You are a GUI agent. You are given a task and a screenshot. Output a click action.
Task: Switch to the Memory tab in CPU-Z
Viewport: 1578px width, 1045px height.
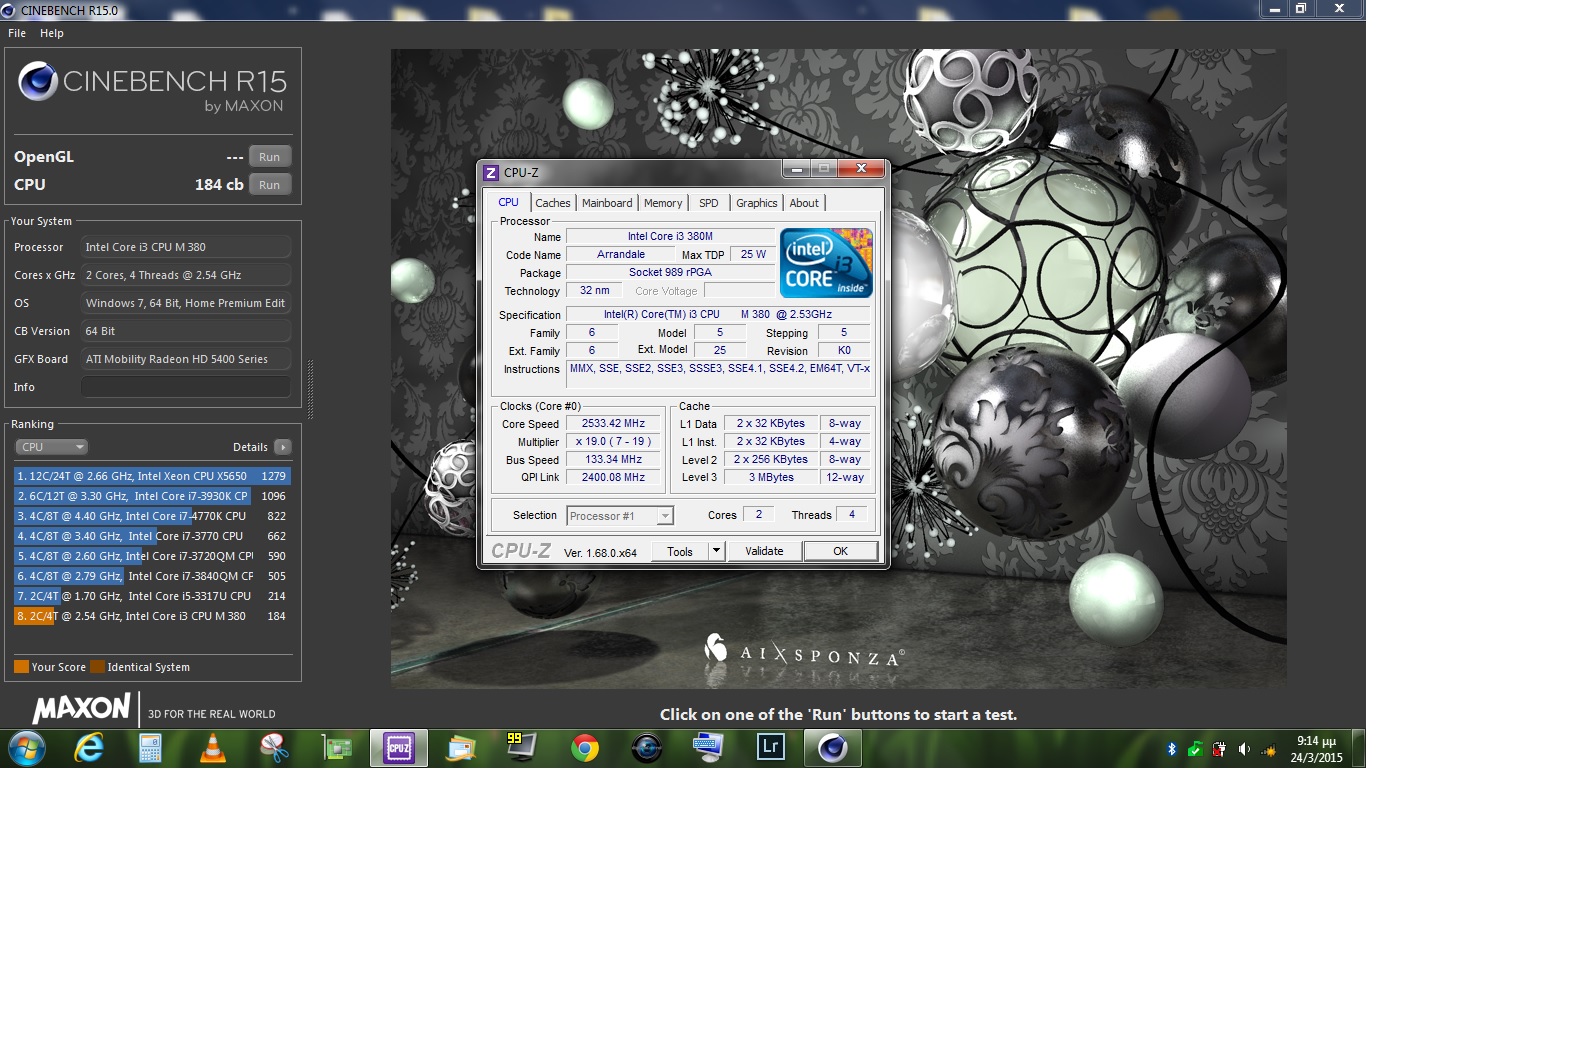pos(663,203)
